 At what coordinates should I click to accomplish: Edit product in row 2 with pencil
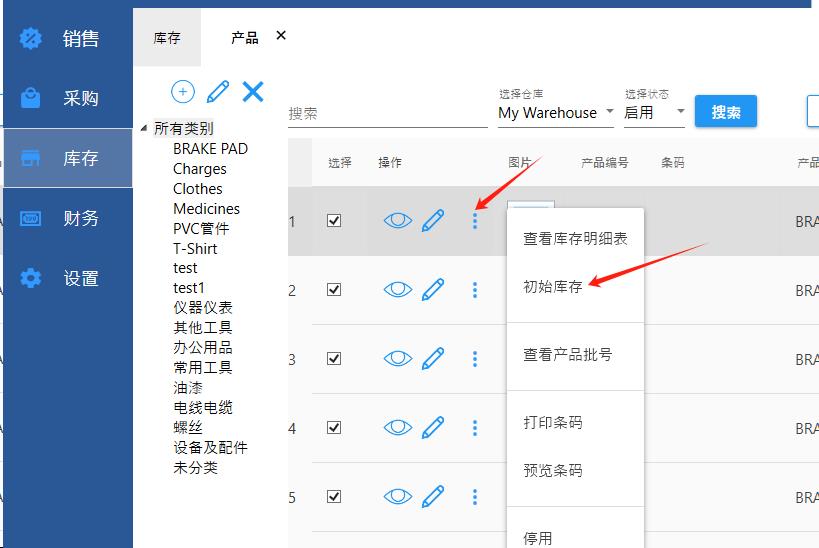[433, 290]
